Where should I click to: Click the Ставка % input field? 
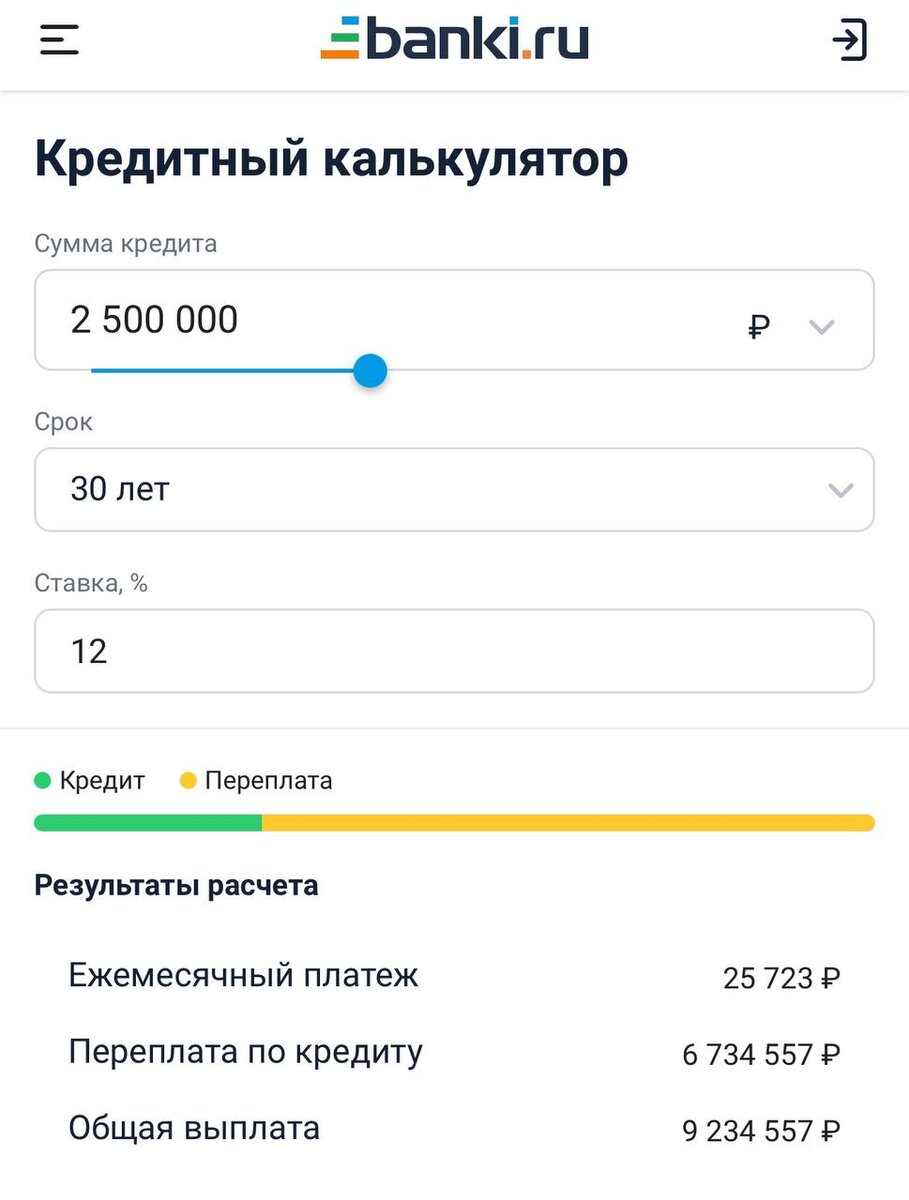[x=453, y=651]
